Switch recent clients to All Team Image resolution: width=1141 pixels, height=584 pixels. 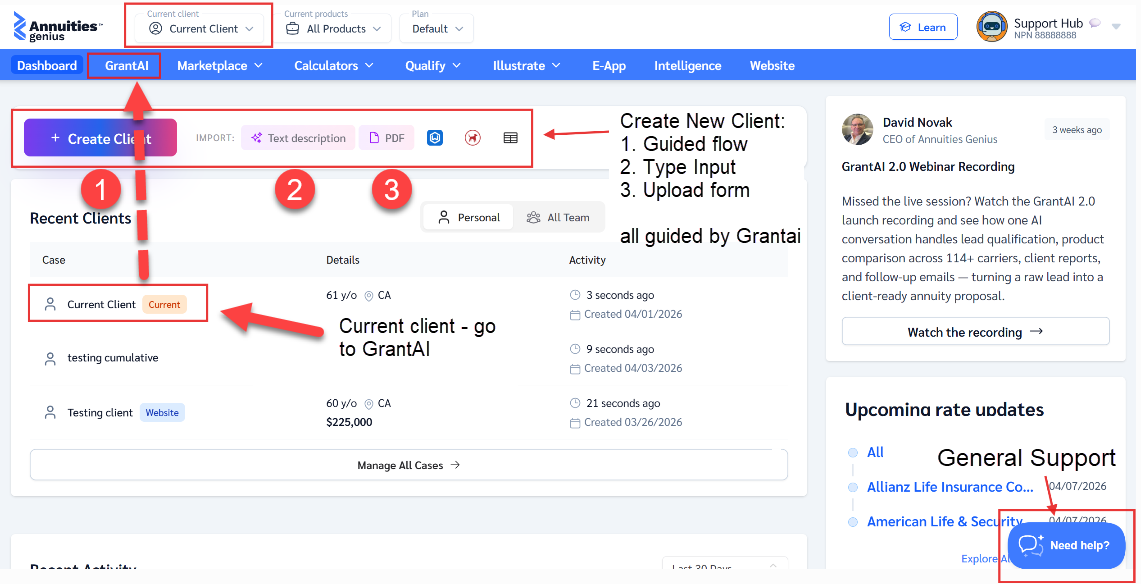[558, 217]
